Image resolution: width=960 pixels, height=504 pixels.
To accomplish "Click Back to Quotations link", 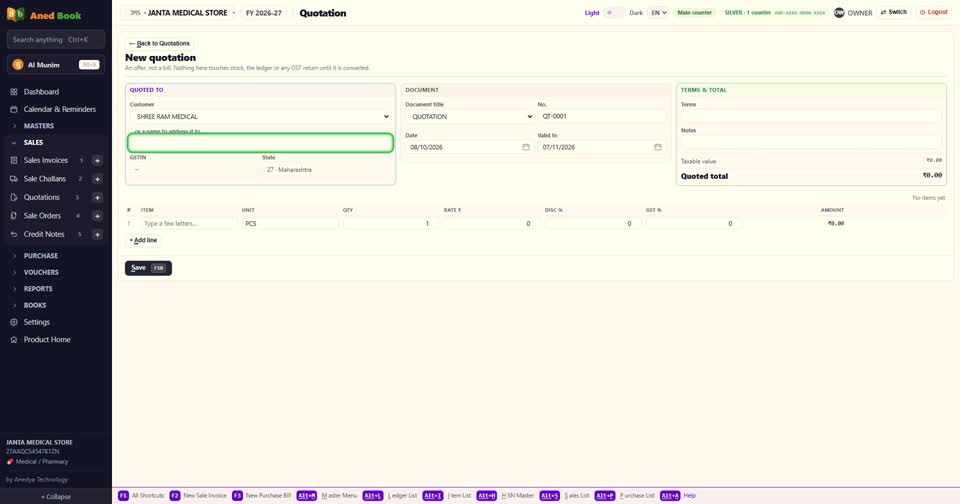I will [x=159, y=43].
